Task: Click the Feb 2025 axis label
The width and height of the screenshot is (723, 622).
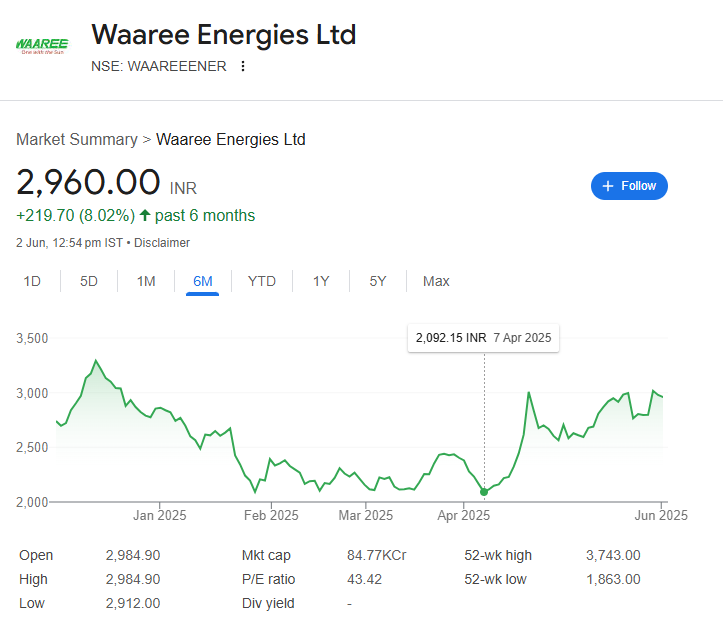Action: pyautogui.click(x=271, y=515)
